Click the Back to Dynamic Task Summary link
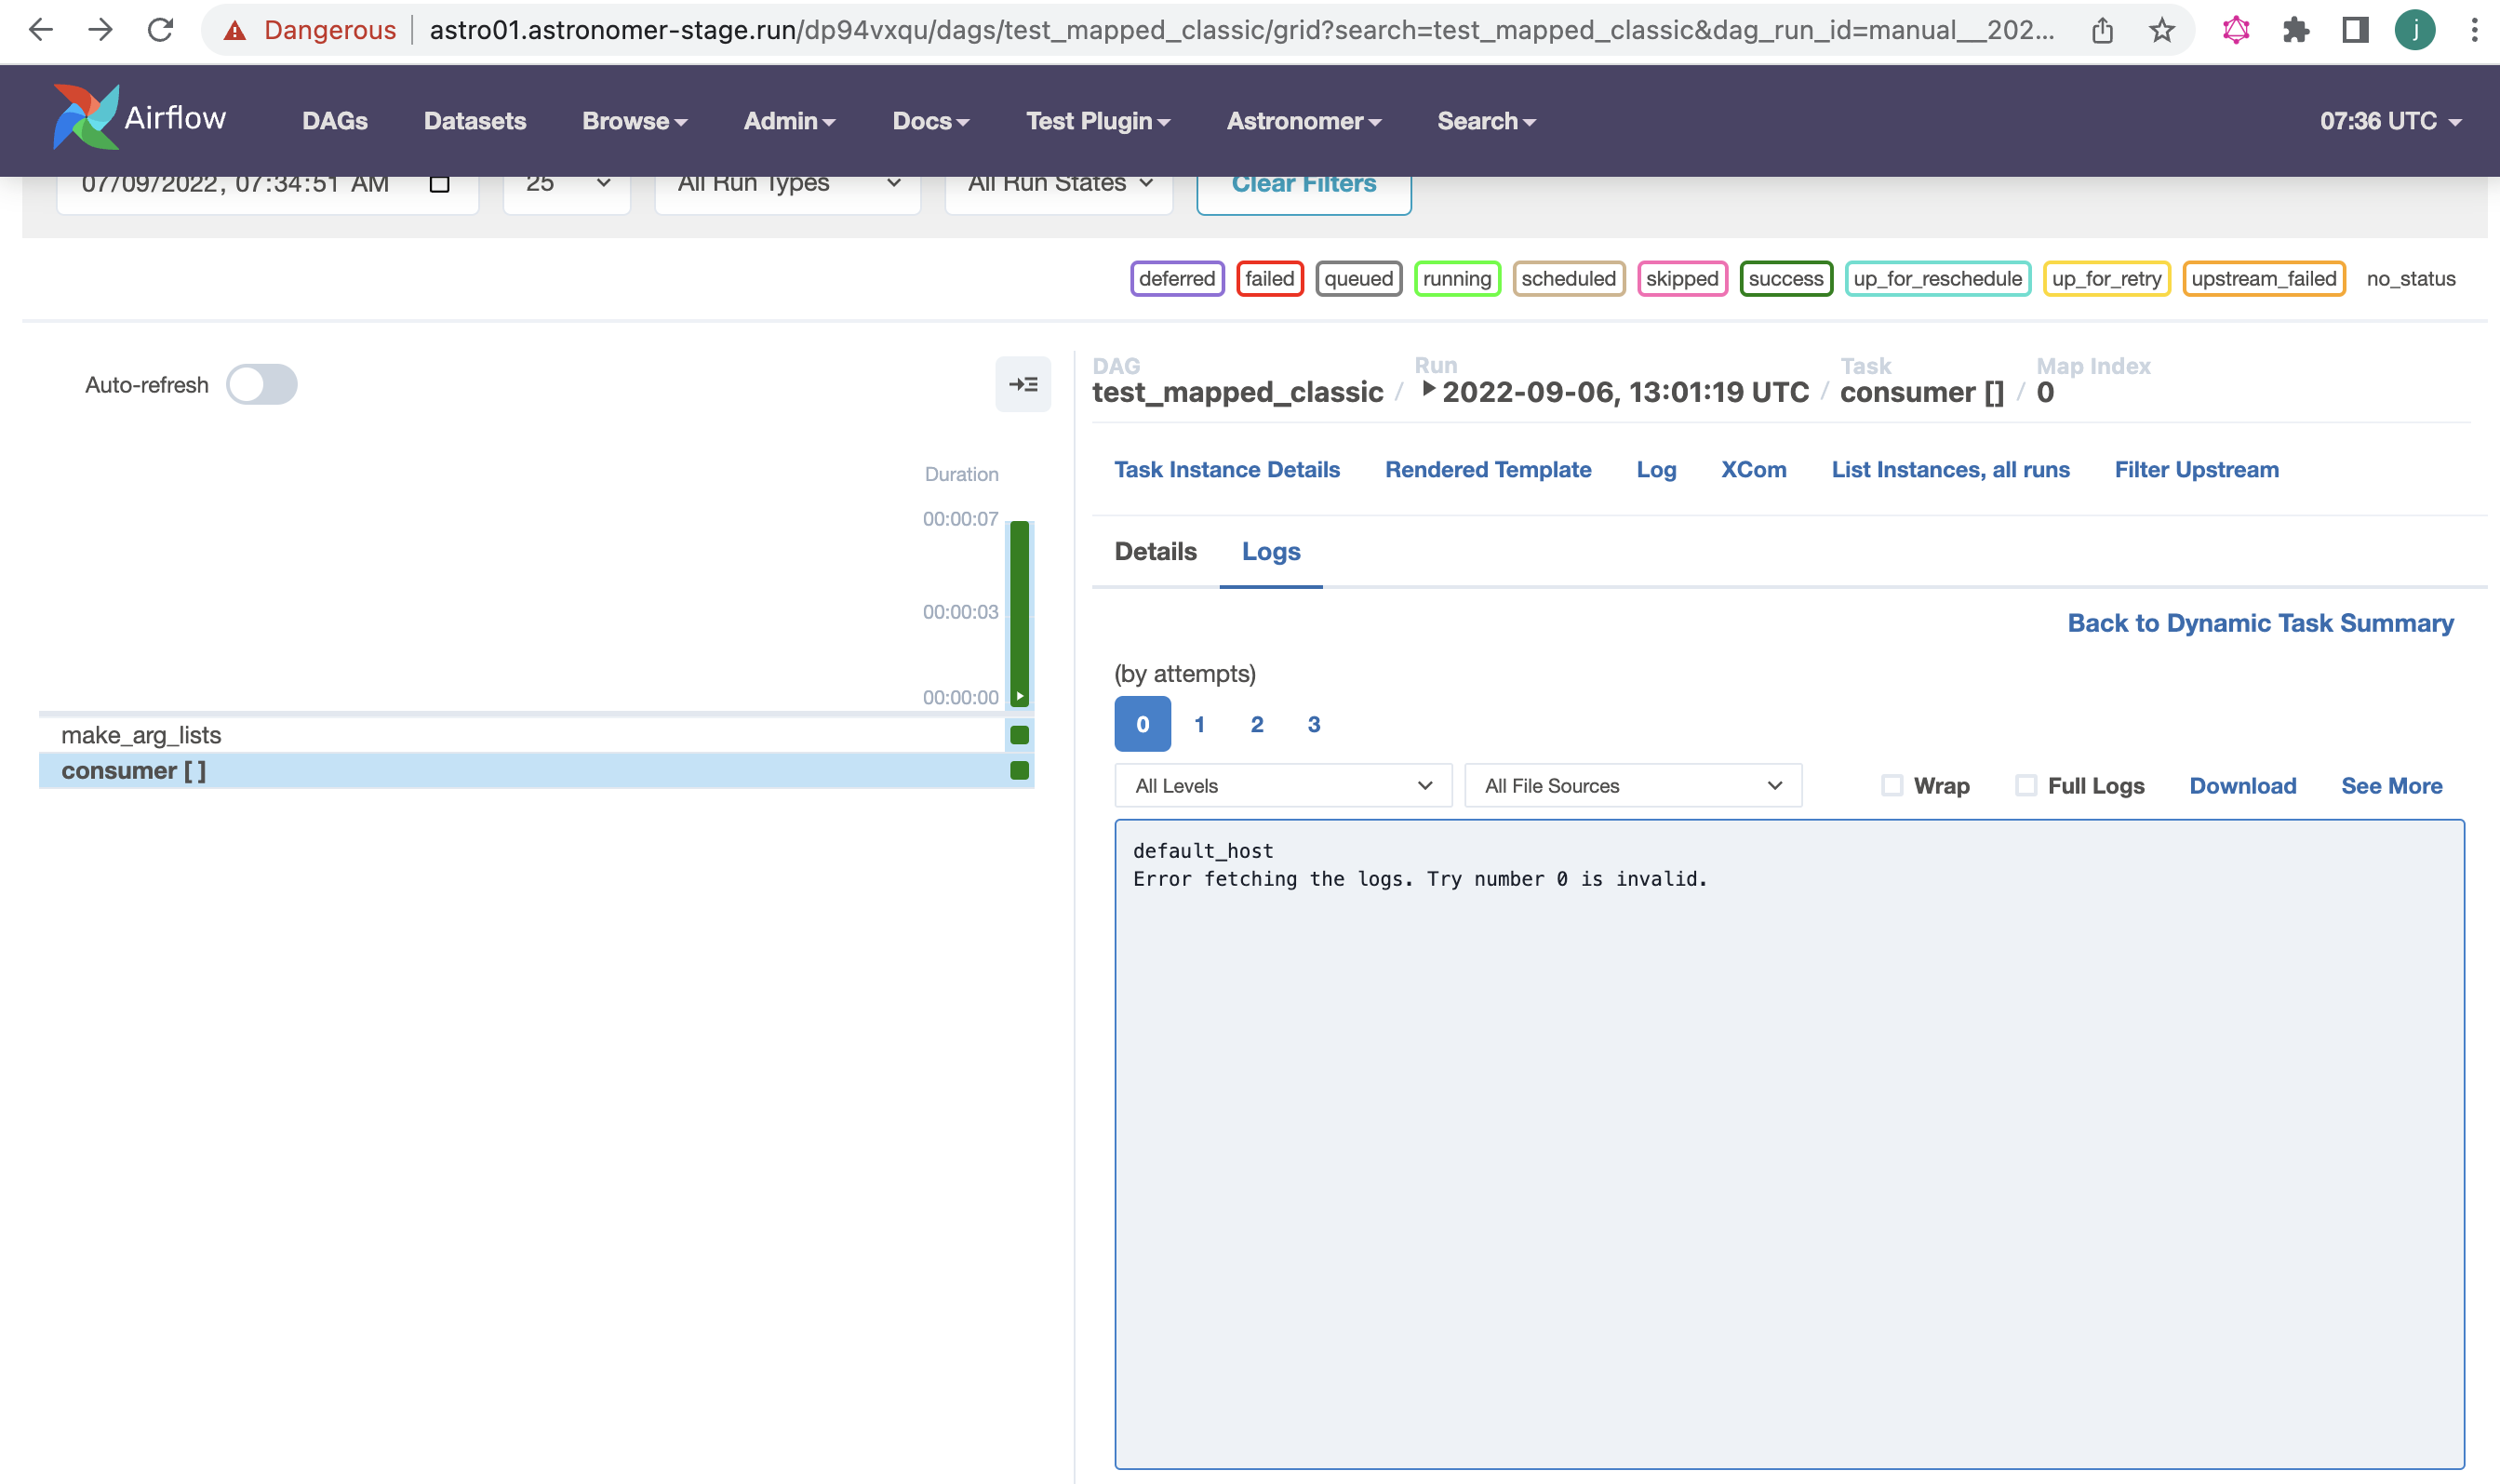 2260,622
